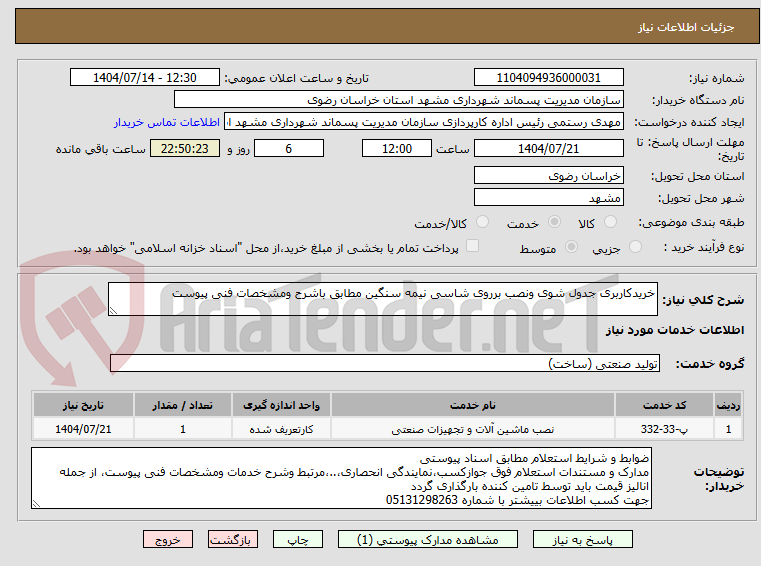Click the row number cell in ردیف column

point(728,429)
